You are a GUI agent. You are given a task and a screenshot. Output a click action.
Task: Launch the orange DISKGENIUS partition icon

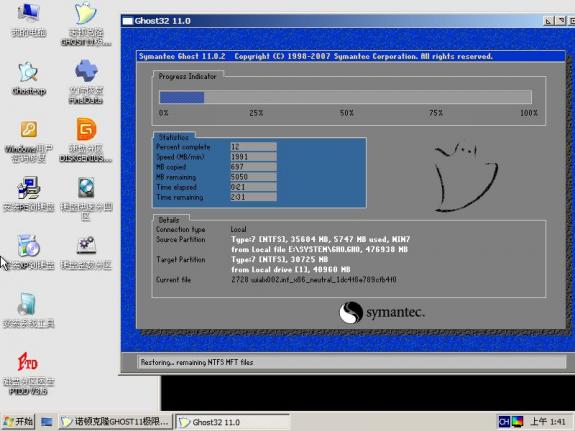pyautogui.click(x=86, y=129)
